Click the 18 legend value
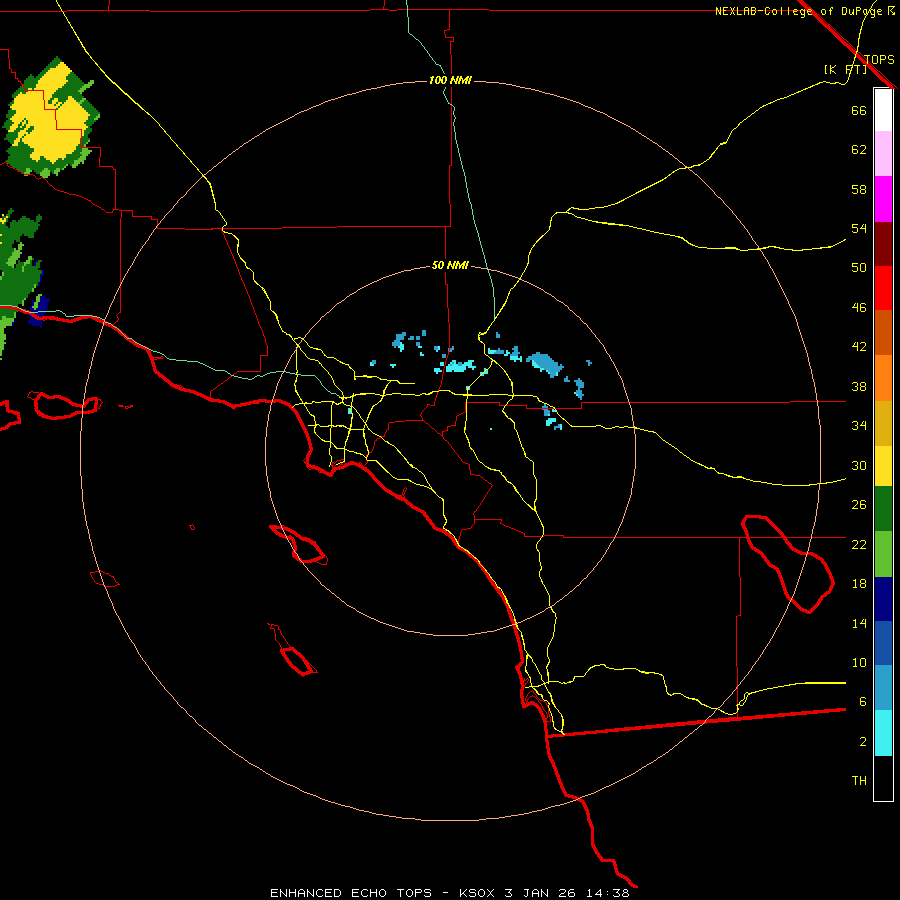Image resolution: width=900 pixels, height=900 pixels. click(859, 584)
